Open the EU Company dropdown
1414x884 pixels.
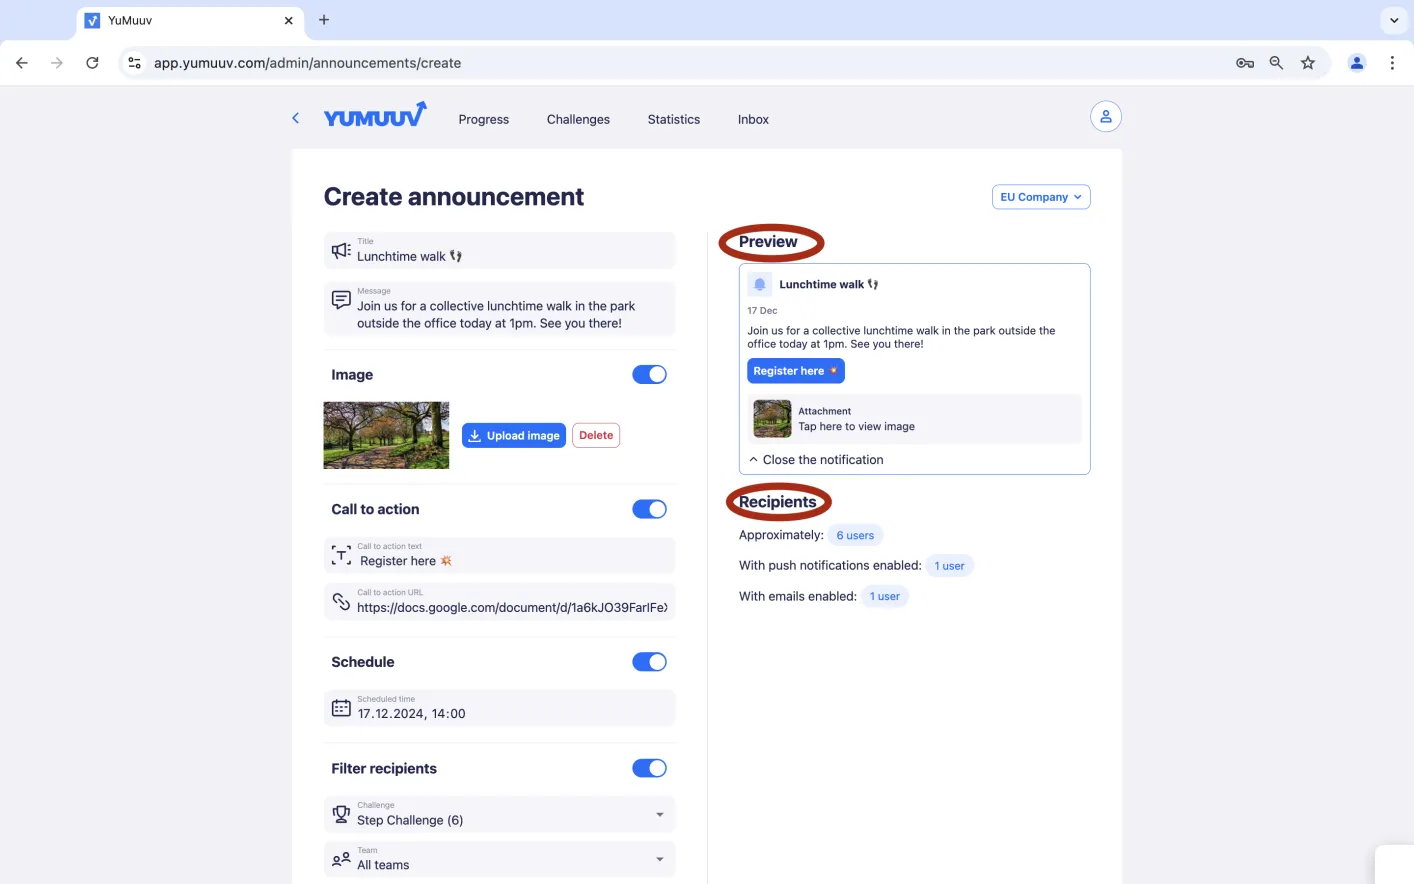(1041, 197)
